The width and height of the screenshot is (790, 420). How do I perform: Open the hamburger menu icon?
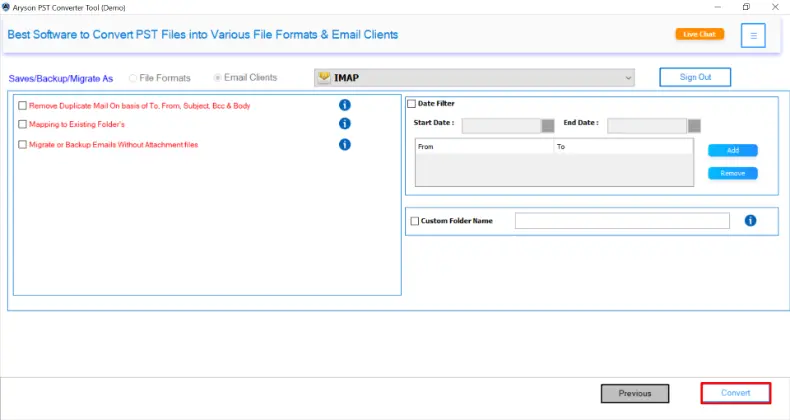753,35
